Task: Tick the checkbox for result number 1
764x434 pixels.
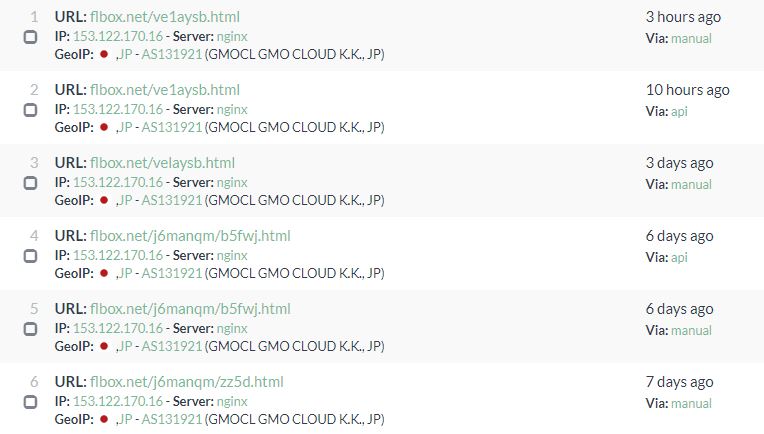Action: pos(30,37)
